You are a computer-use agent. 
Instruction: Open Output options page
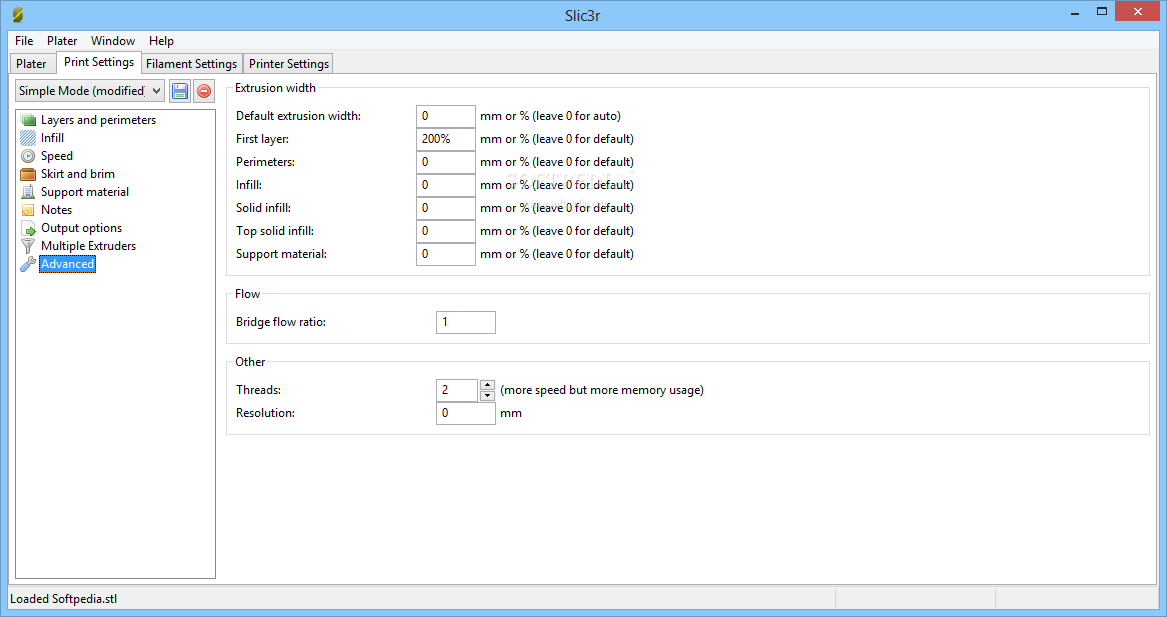(81, 228)
